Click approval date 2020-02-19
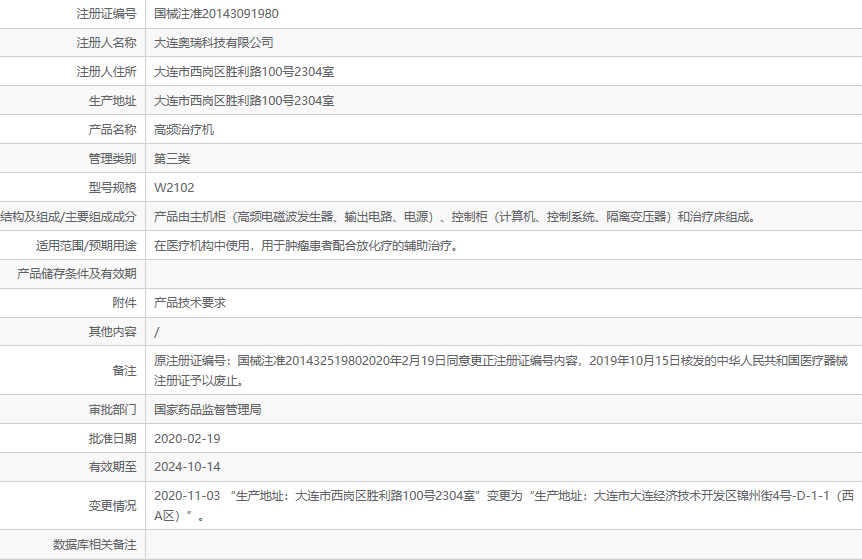 click(187, 439)
